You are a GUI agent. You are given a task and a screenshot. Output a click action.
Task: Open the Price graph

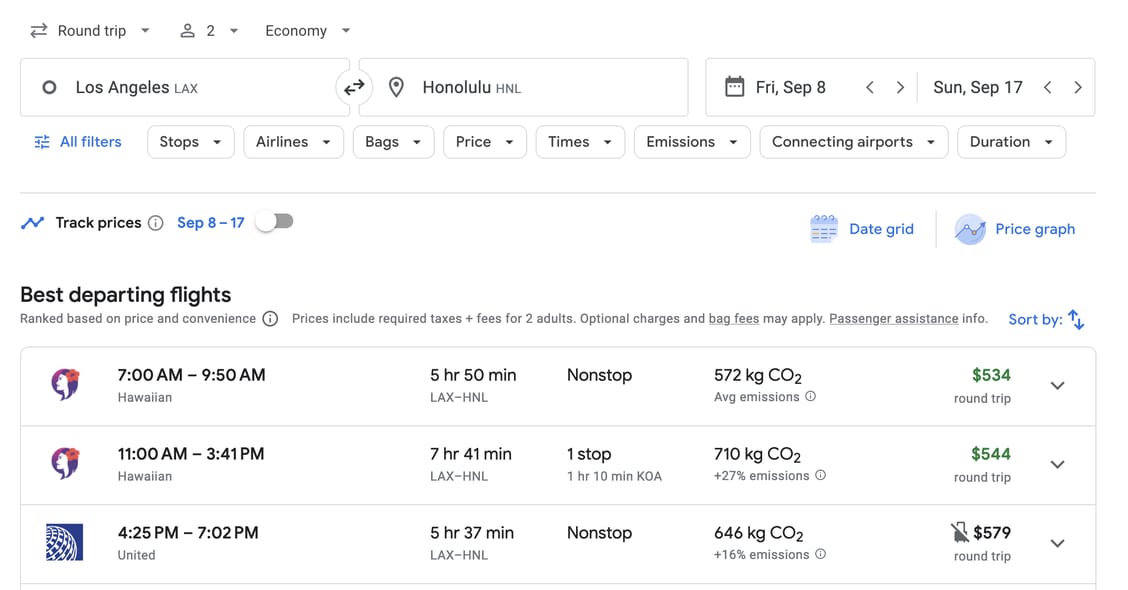(1015, 229)
